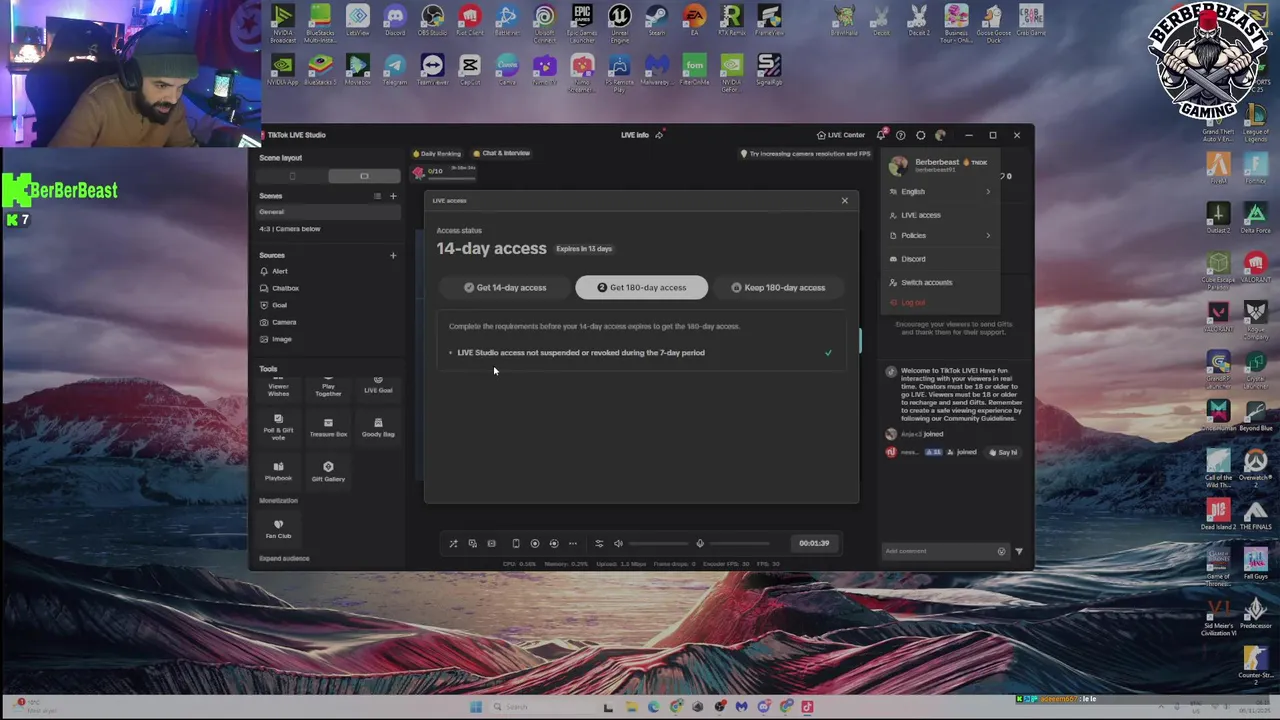Image resolution: width=1280 pixels, height=720 pixels.
Task: Click Log out in account menu
Action: pos(940,303)
